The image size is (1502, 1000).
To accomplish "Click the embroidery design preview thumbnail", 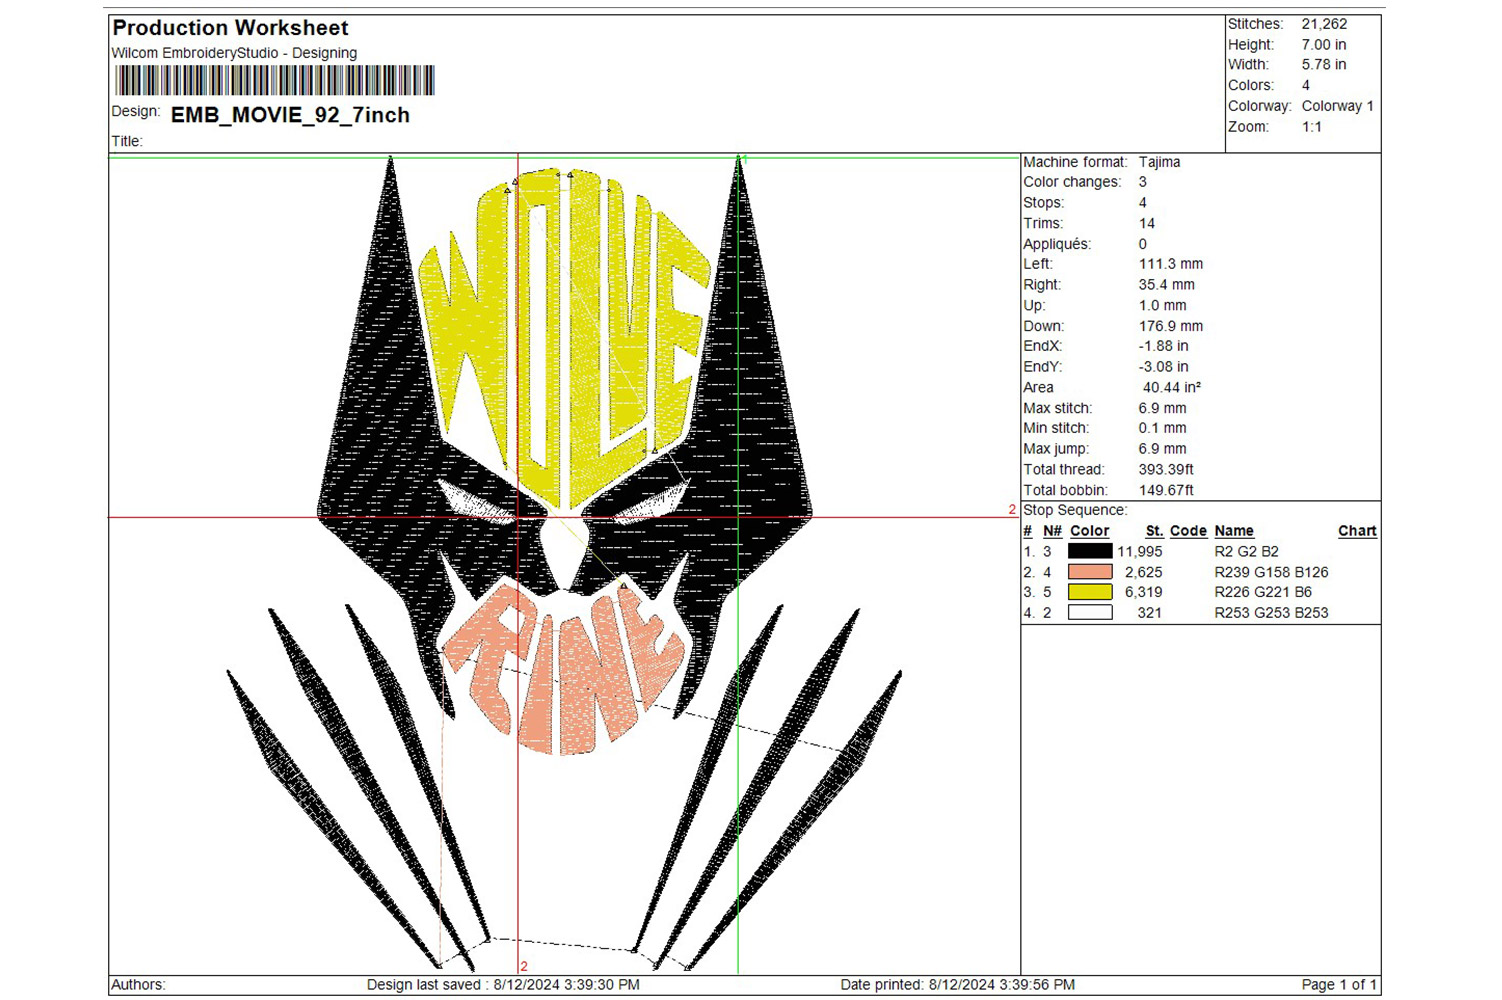I will [564, 562].
